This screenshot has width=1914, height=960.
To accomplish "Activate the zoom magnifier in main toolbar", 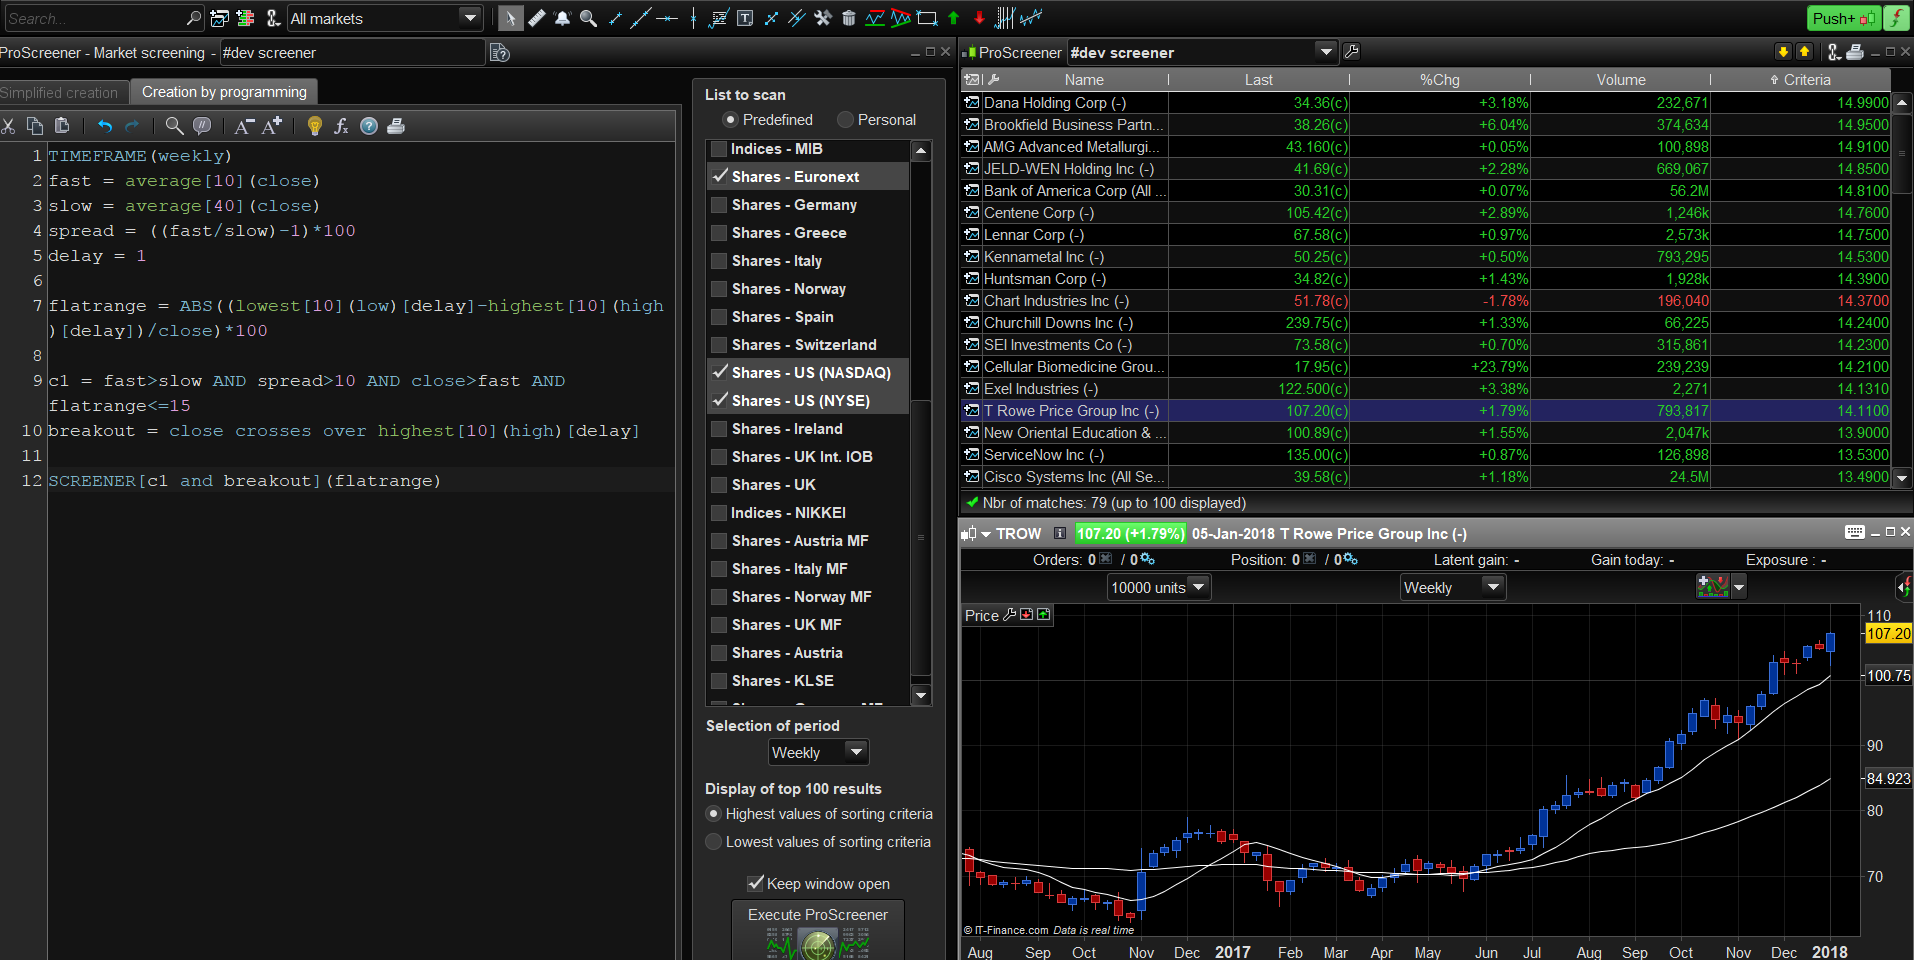I will pyautogui.click(x=588, y=18).
